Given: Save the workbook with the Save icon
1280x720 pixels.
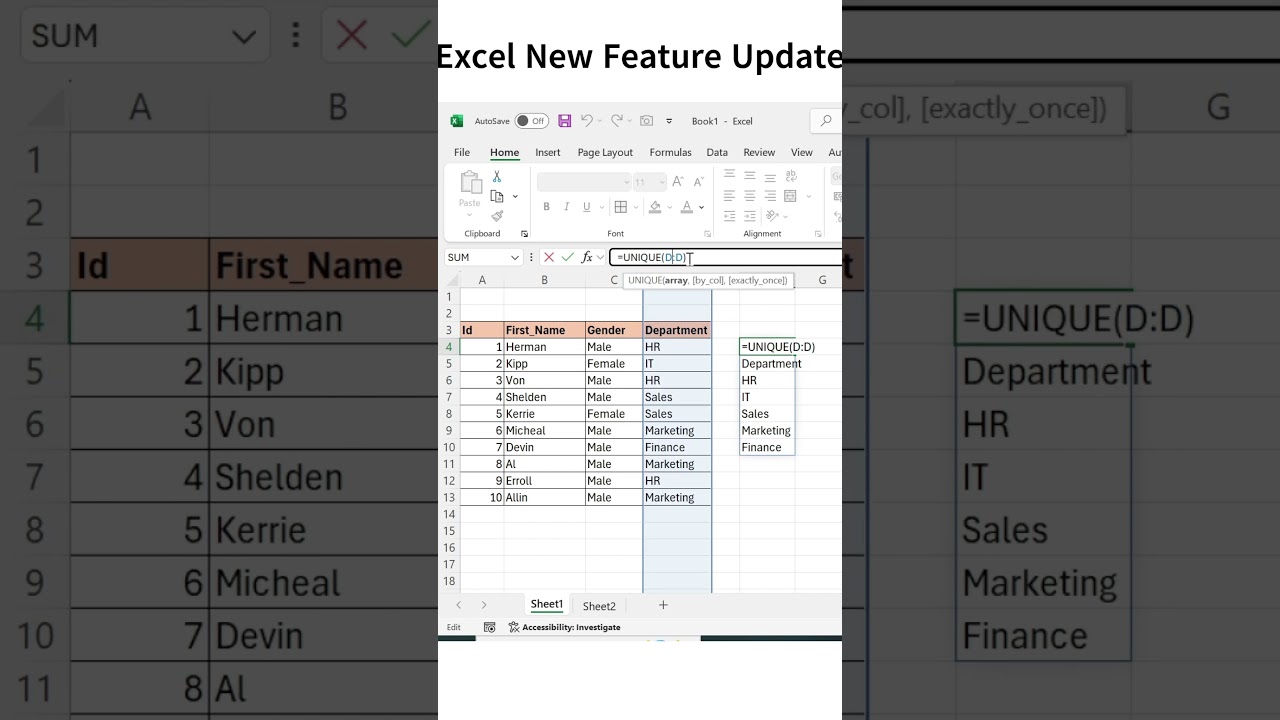Looking at the screenshot, I should pos(565,121).
